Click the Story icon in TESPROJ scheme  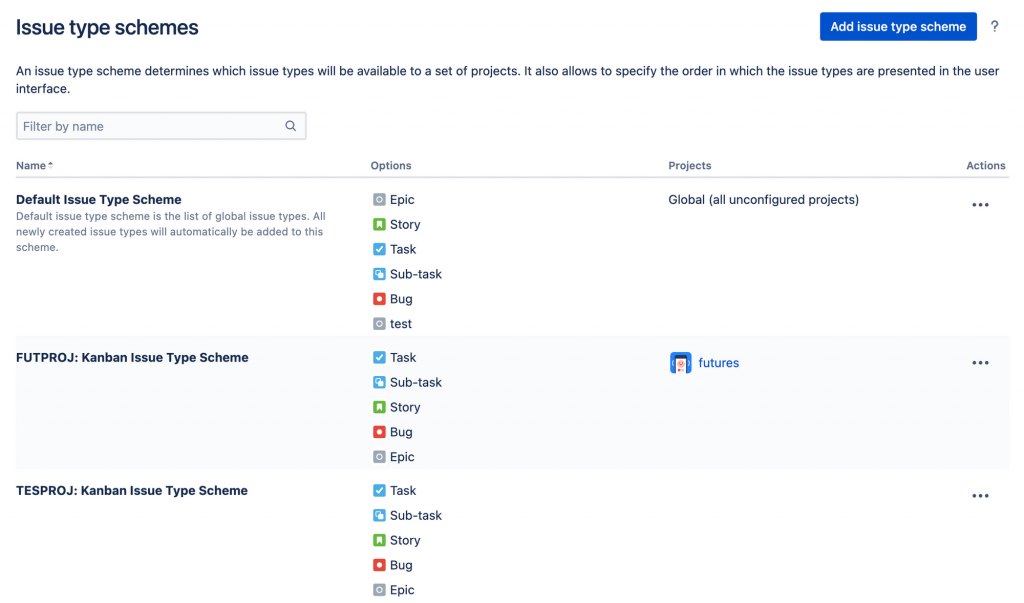[x=379, y=540]
